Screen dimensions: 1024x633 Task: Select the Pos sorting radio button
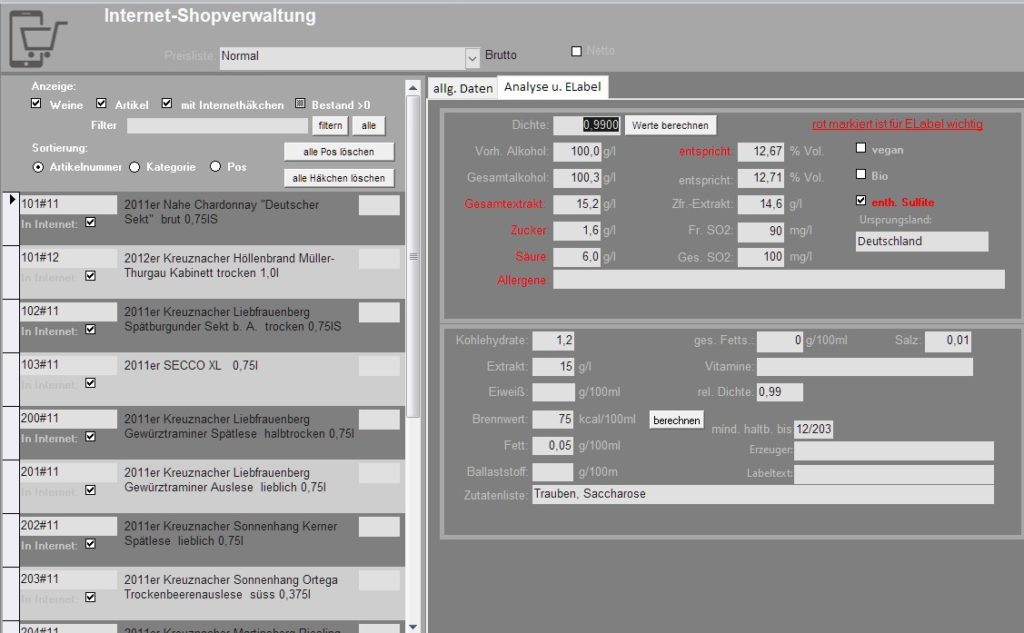[215, 167]
